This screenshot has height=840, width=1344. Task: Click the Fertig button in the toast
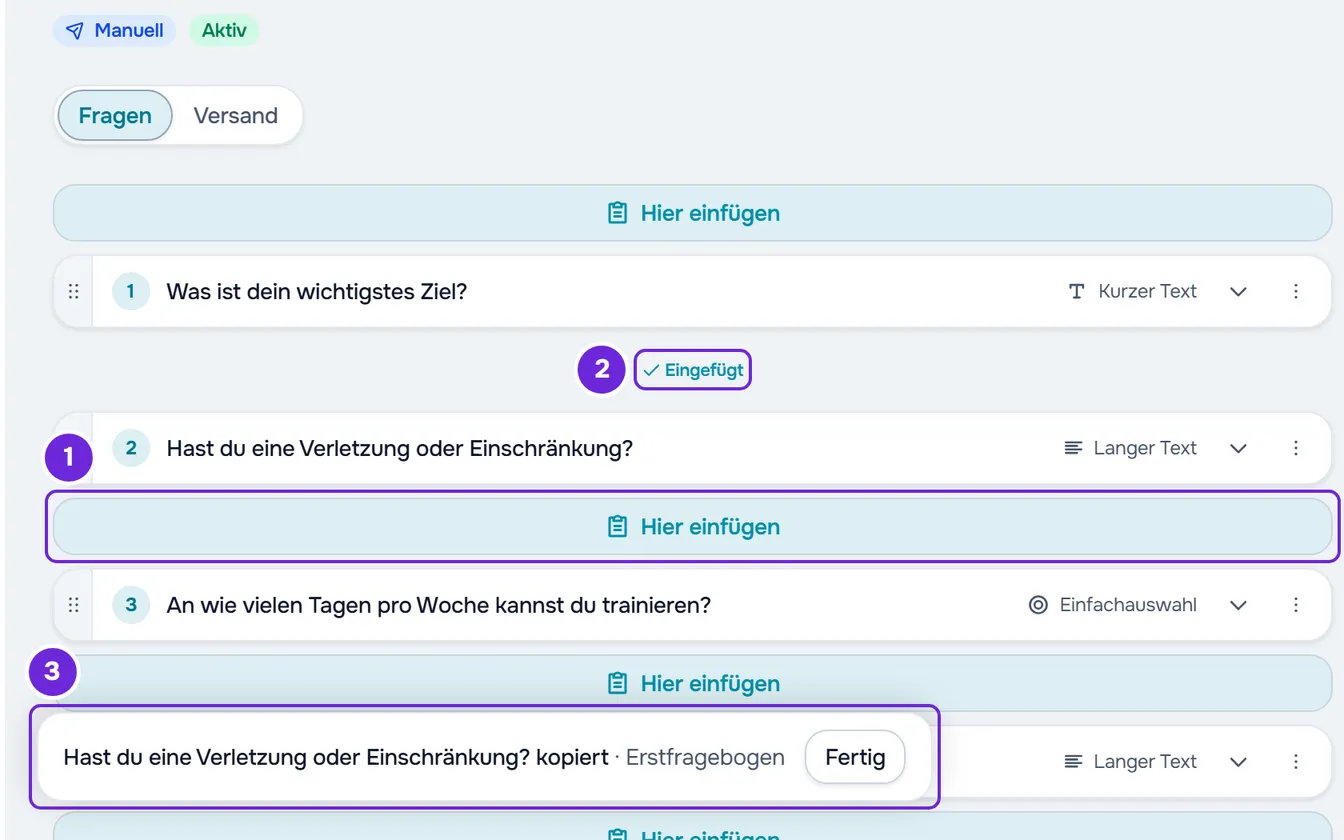855,757
